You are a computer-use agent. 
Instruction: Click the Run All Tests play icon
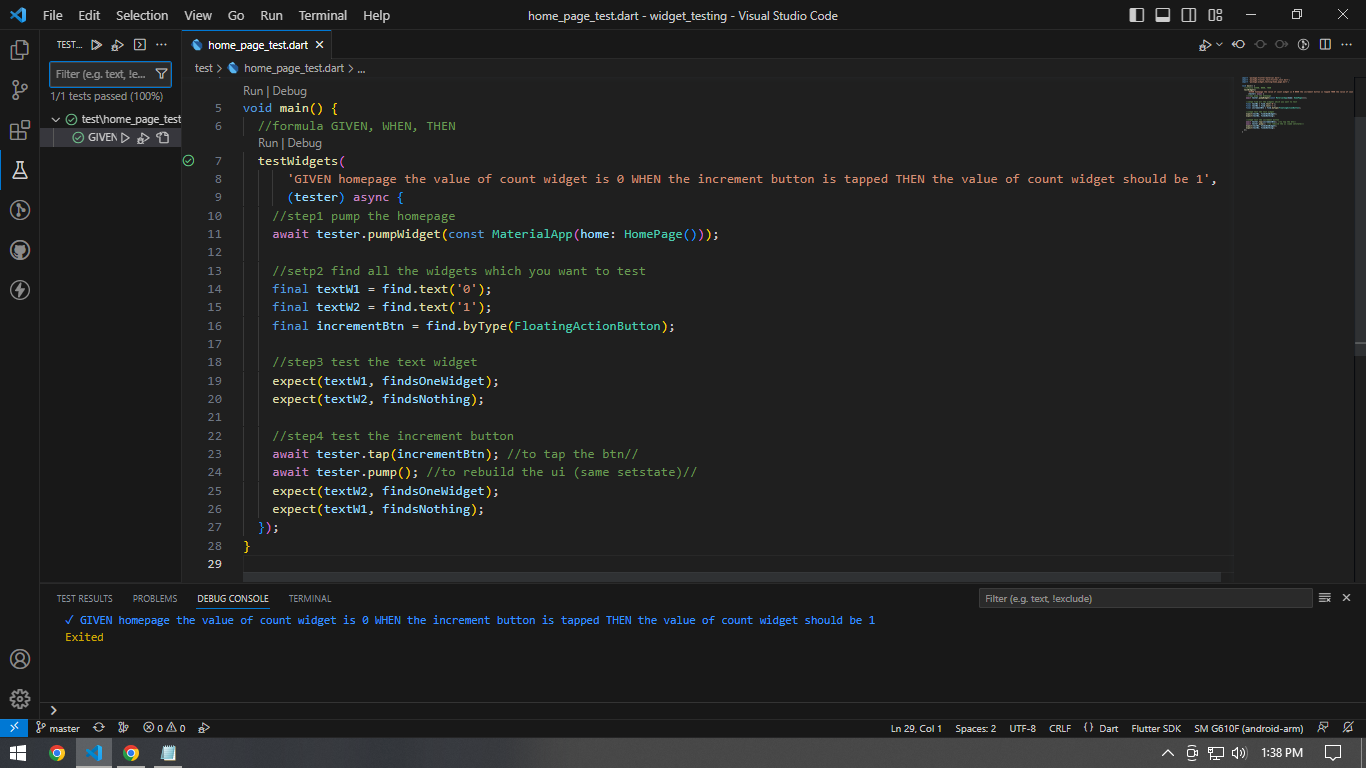click(x=94, y=44)
